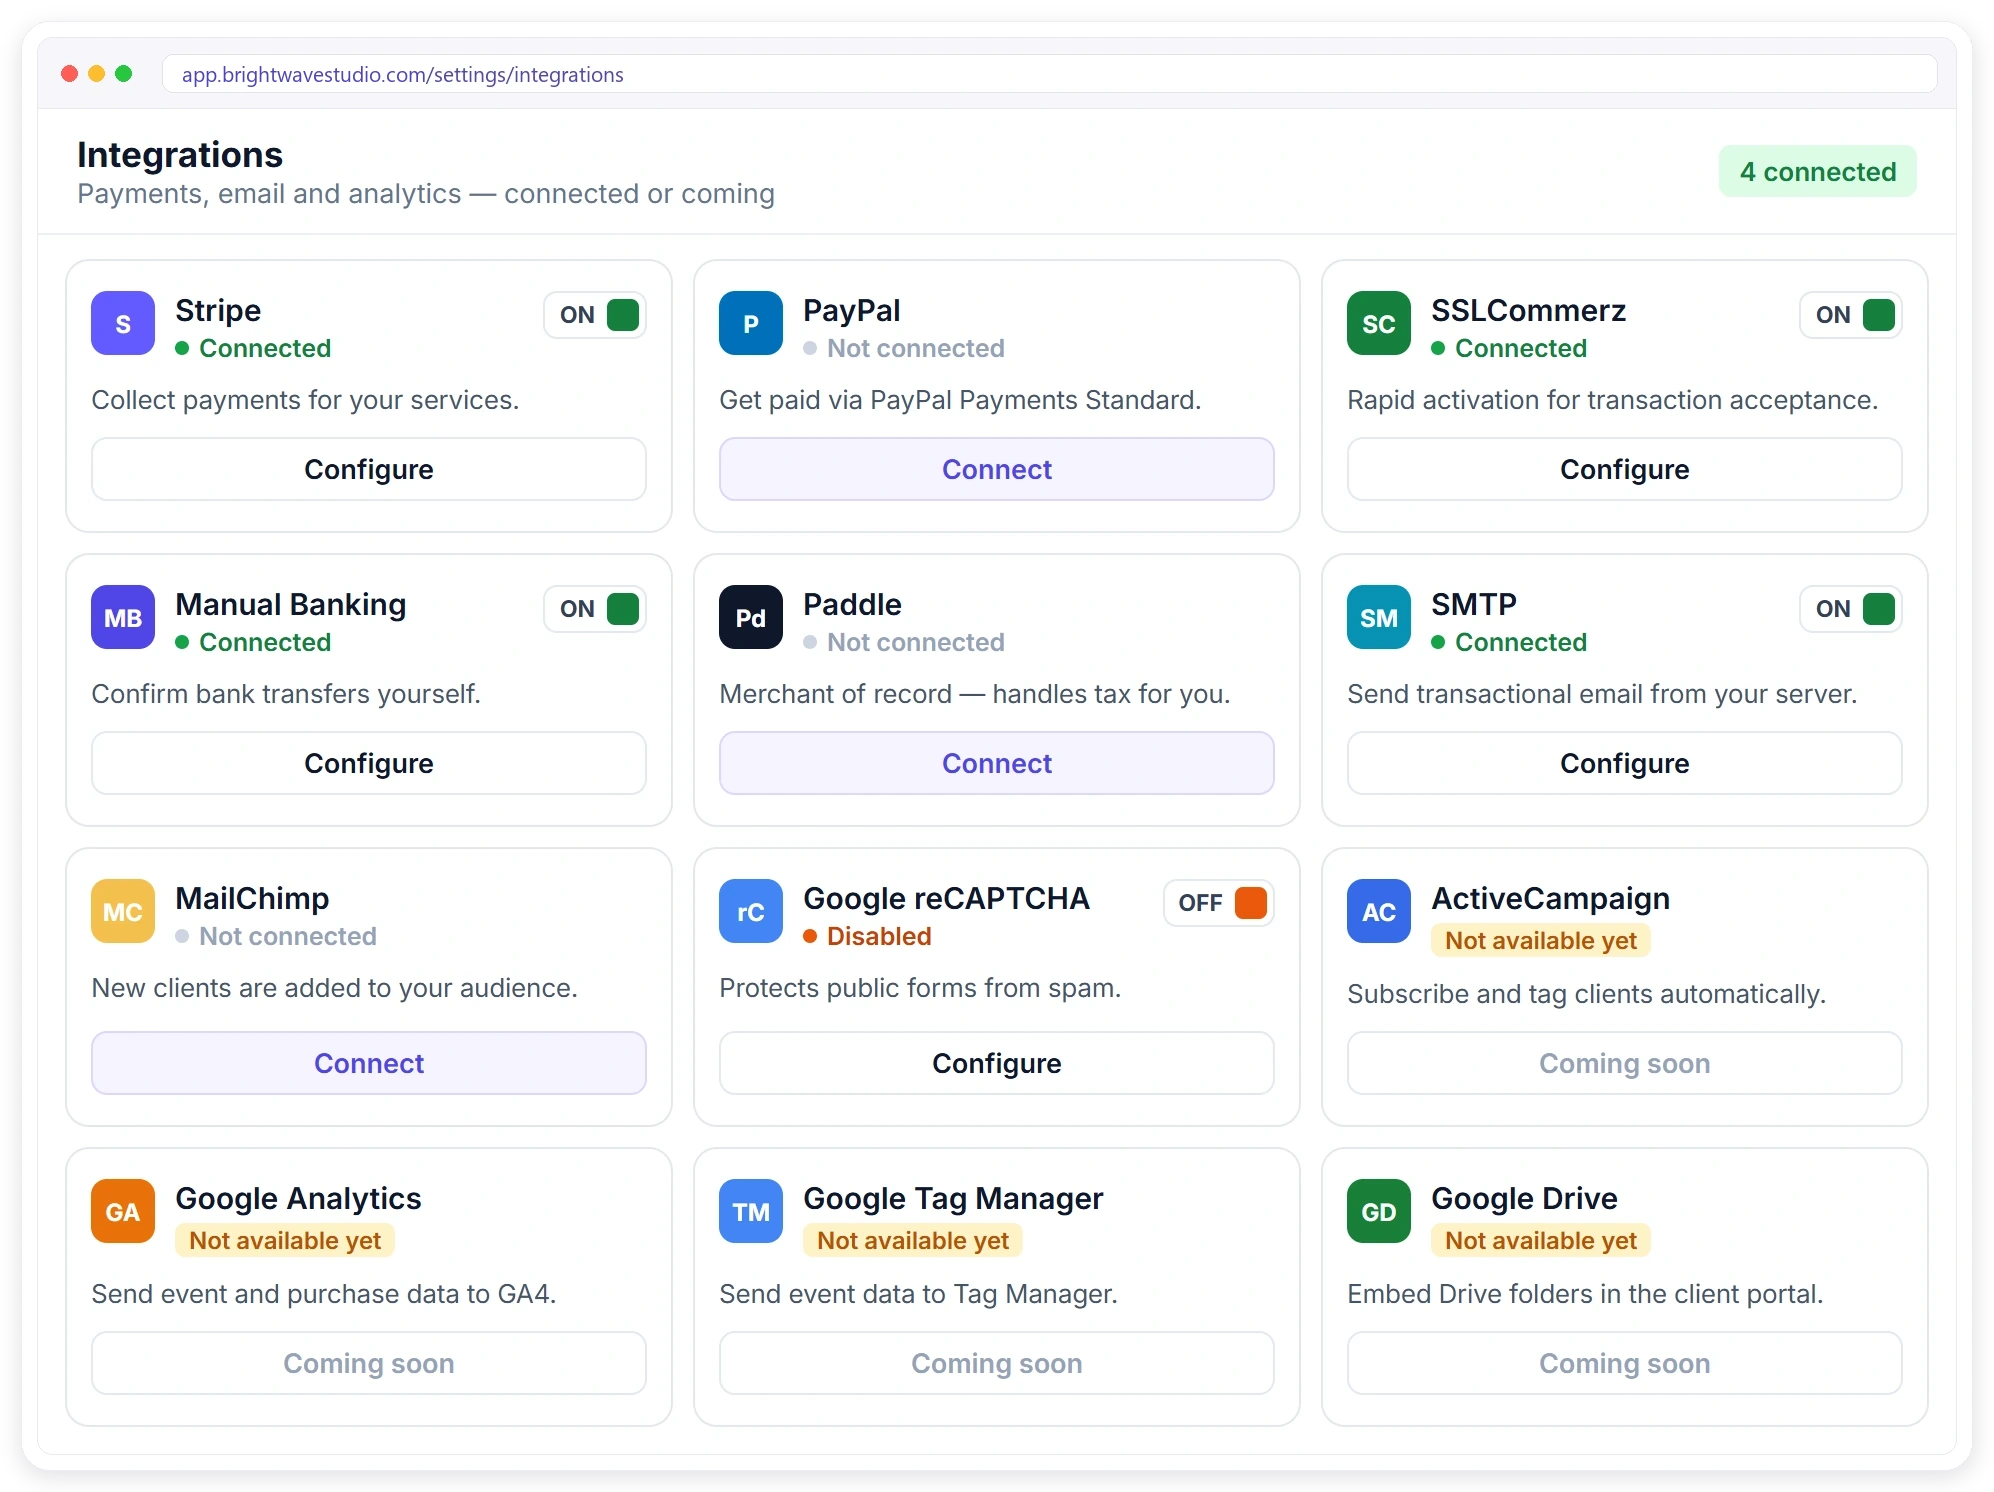Click ActiveCampaign Coming soon button

point(1625,1063)
